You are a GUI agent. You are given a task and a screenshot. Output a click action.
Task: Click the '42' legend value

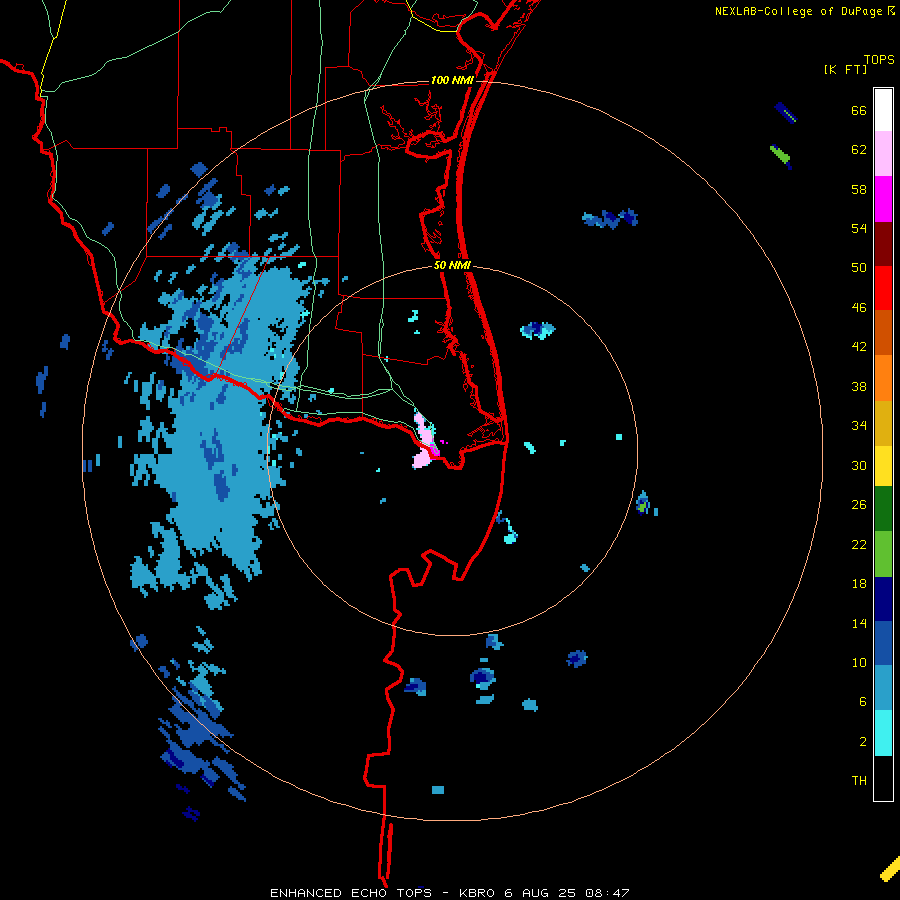pyautogui.click(x=859, y=346)
